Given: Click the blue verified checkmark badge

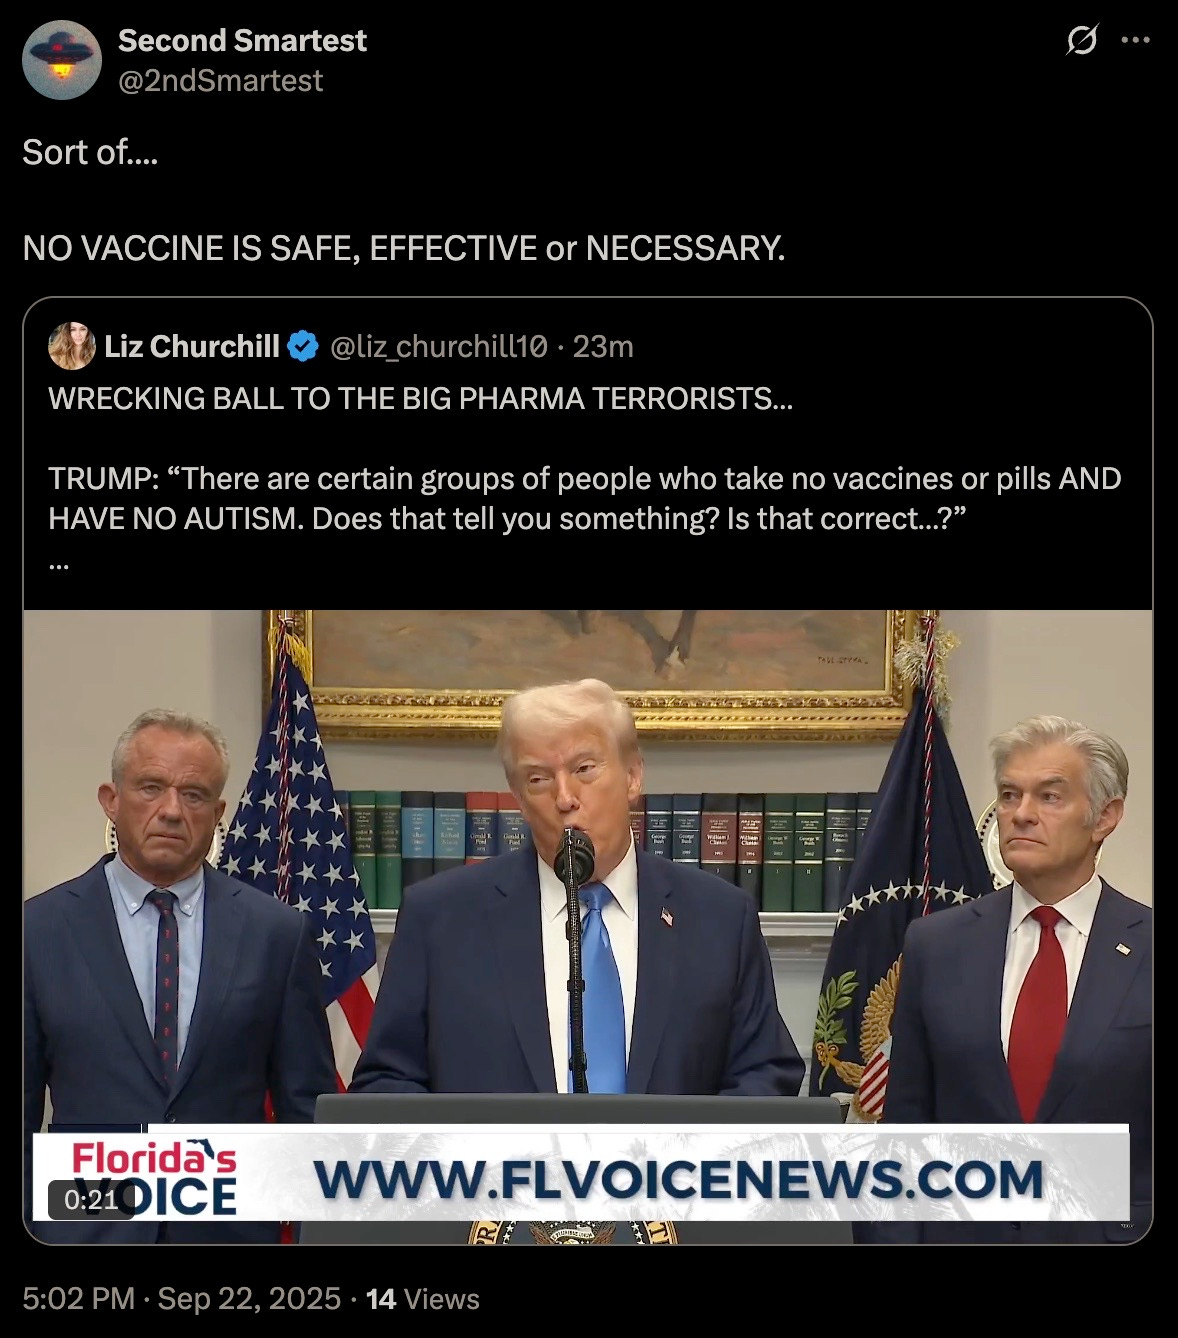Looking at the screenshot, I should [303, 346].
